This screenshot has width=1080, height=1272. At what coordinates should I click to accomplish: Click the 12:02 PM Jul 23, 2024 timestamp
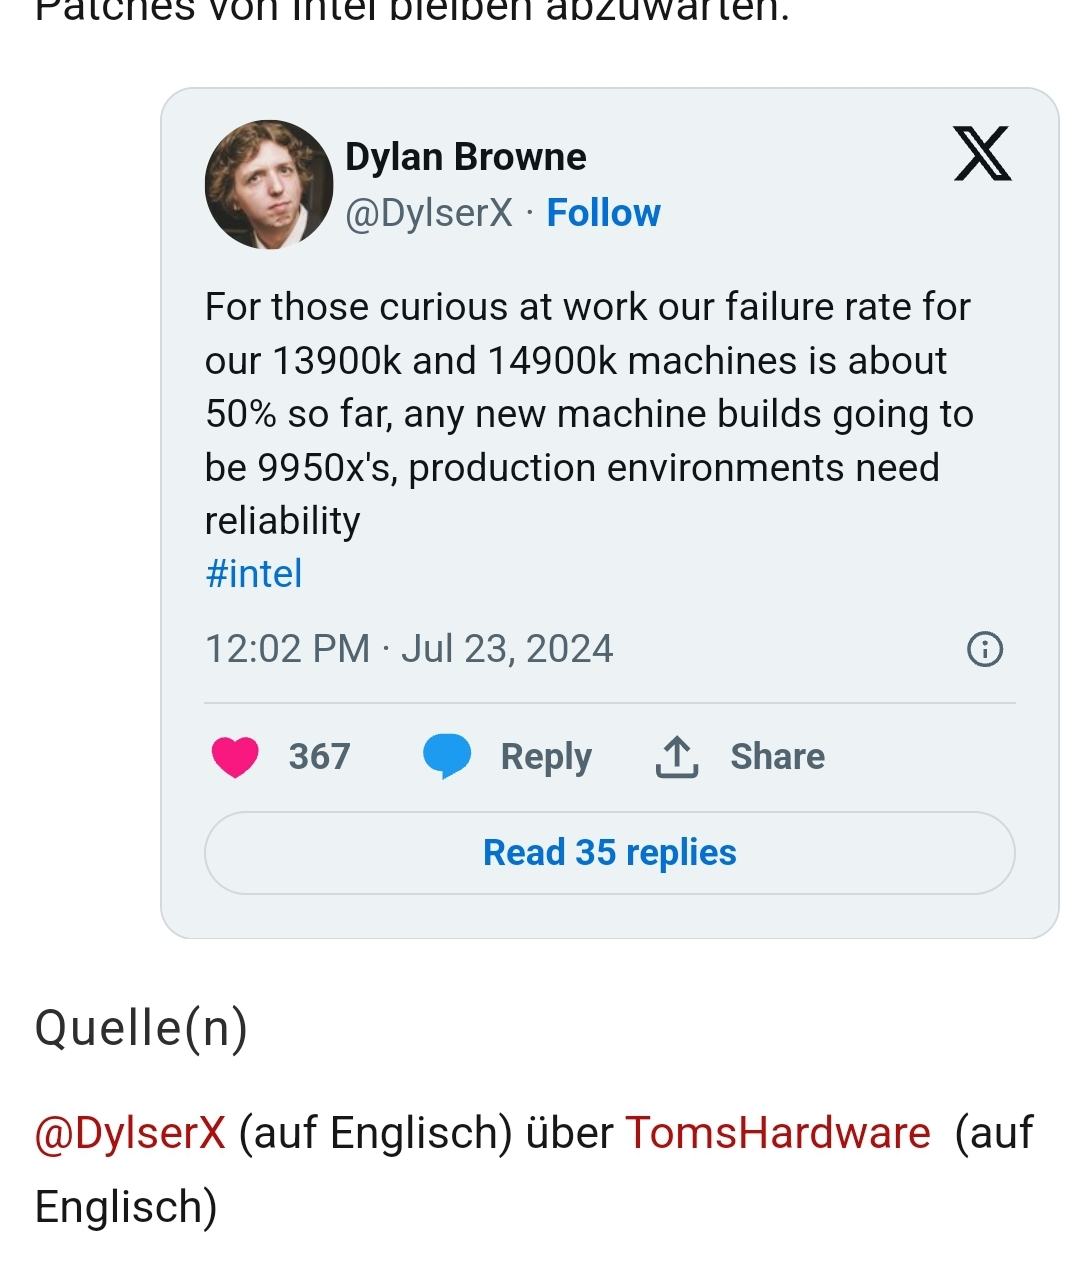tap(409, 649)
